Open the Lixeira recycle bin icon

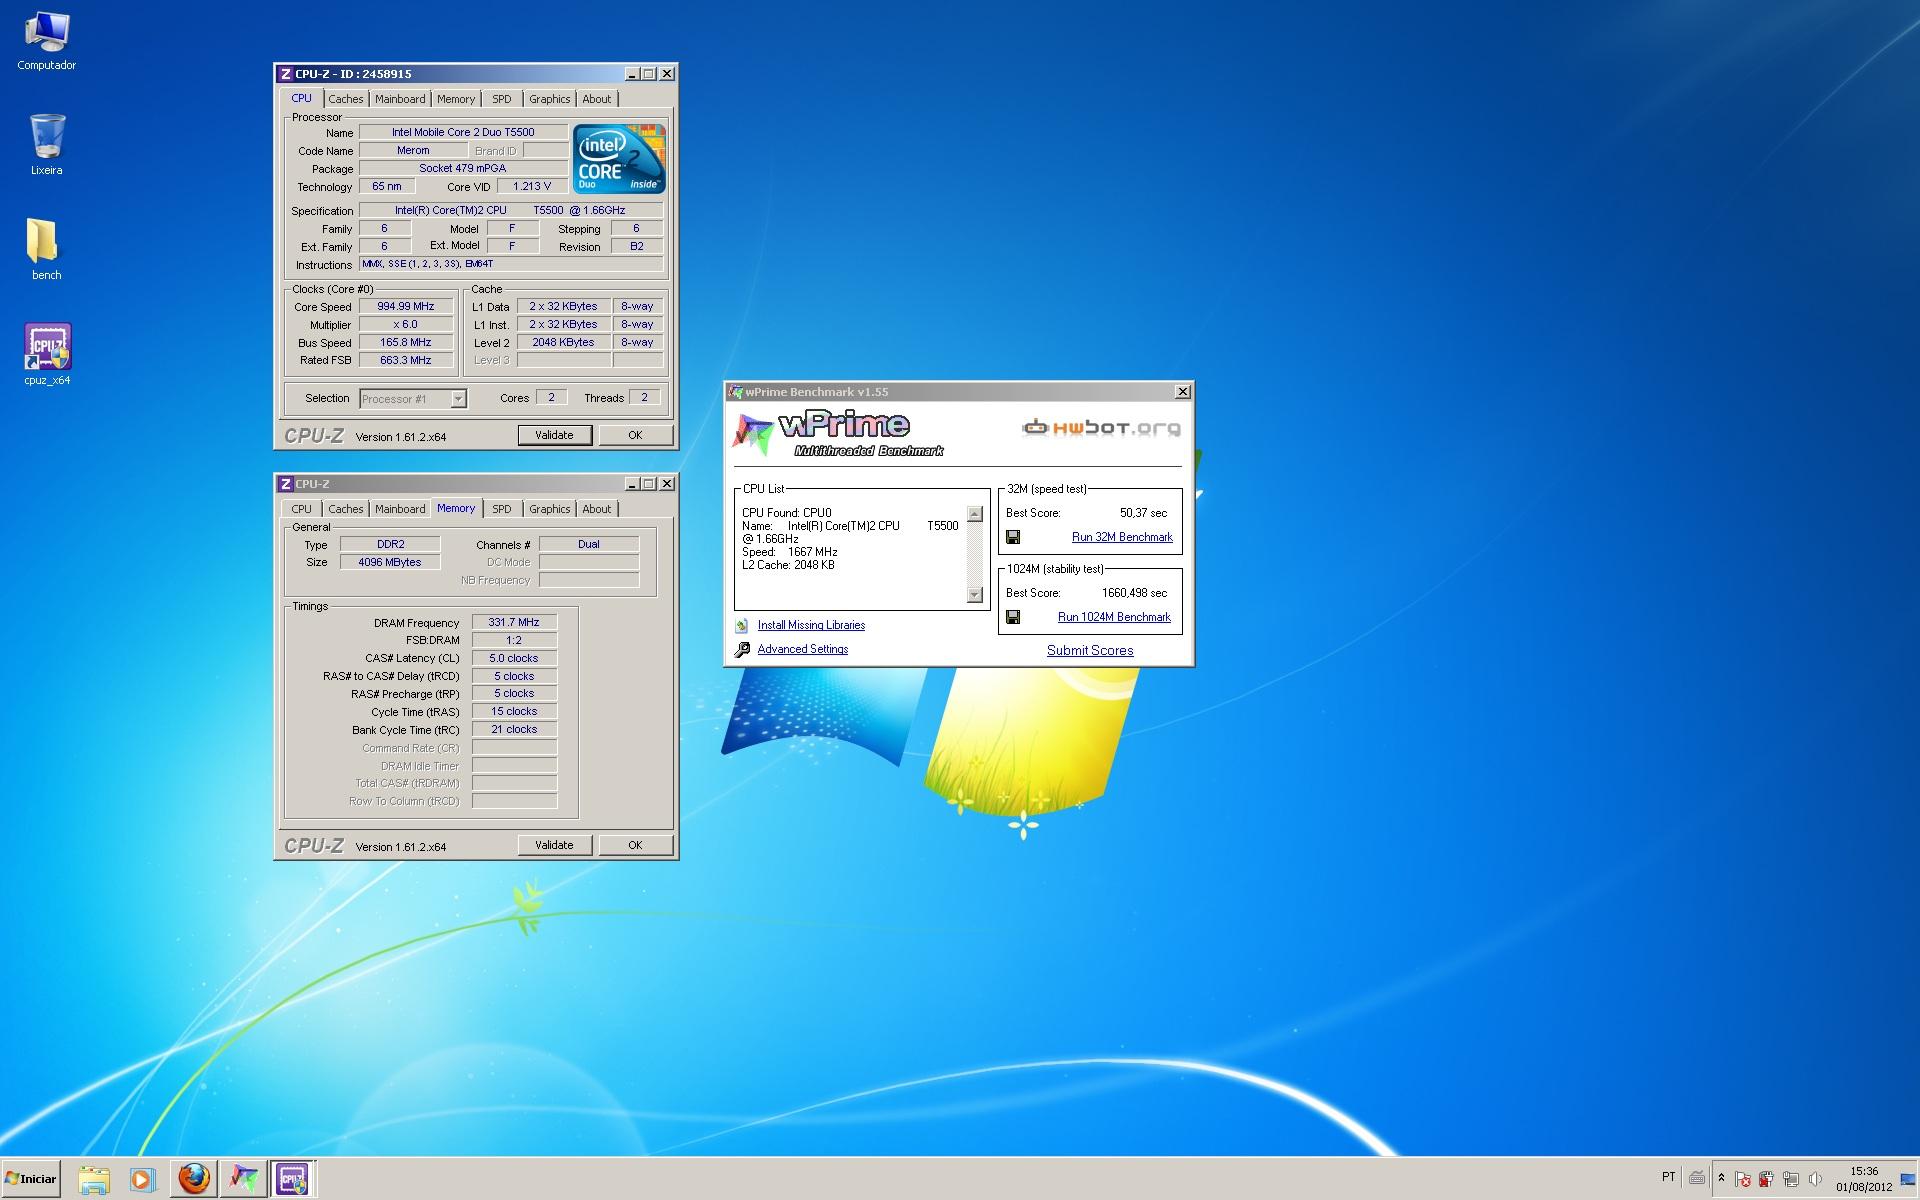point(46,145)
